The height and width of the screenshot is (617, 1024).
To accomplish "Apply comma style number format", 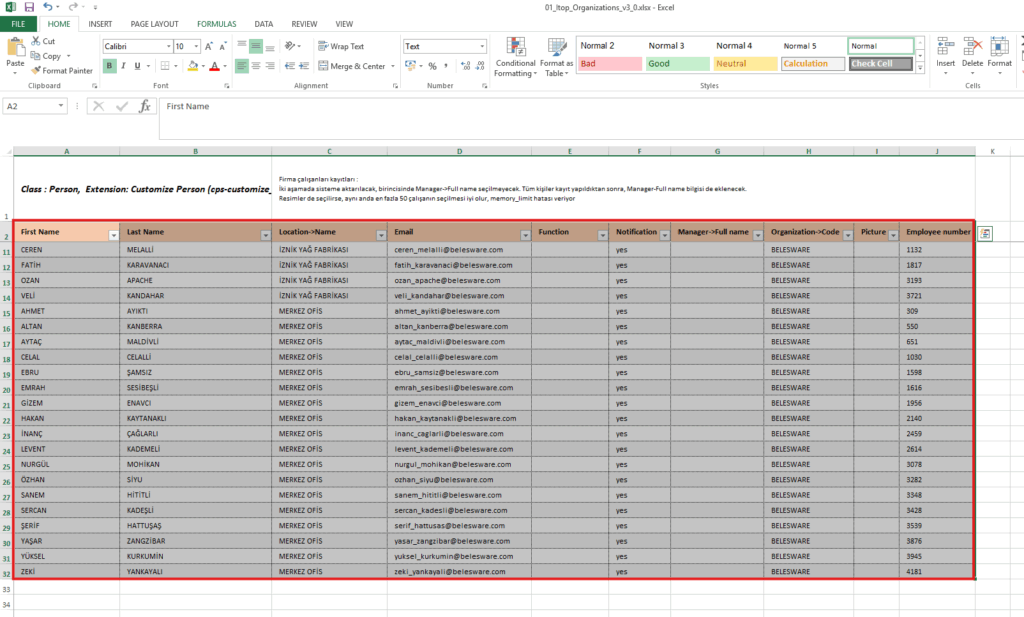I will coord(446,66).
